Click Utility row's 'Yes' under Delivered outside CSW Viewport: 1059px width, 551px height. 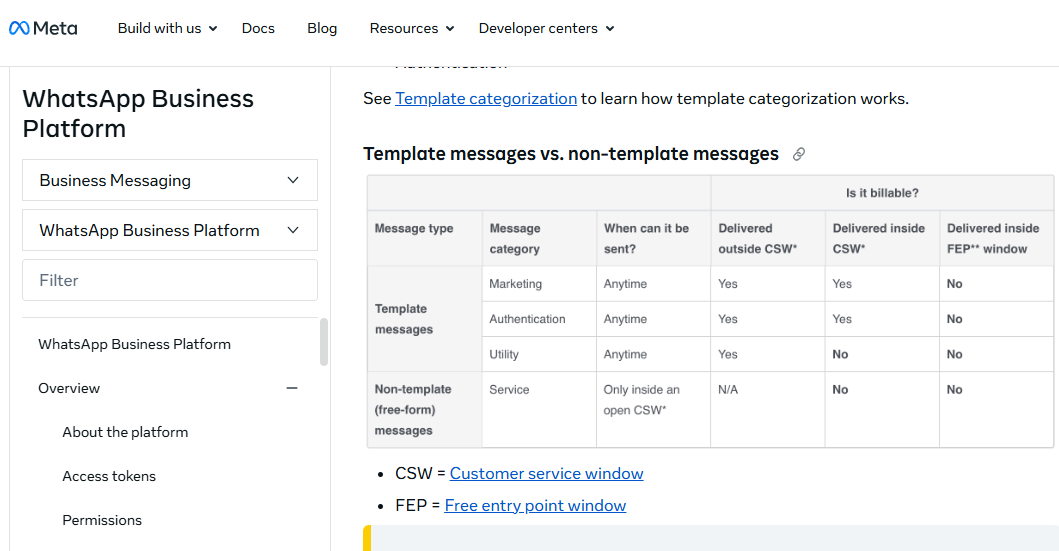(x=727, y=355)
